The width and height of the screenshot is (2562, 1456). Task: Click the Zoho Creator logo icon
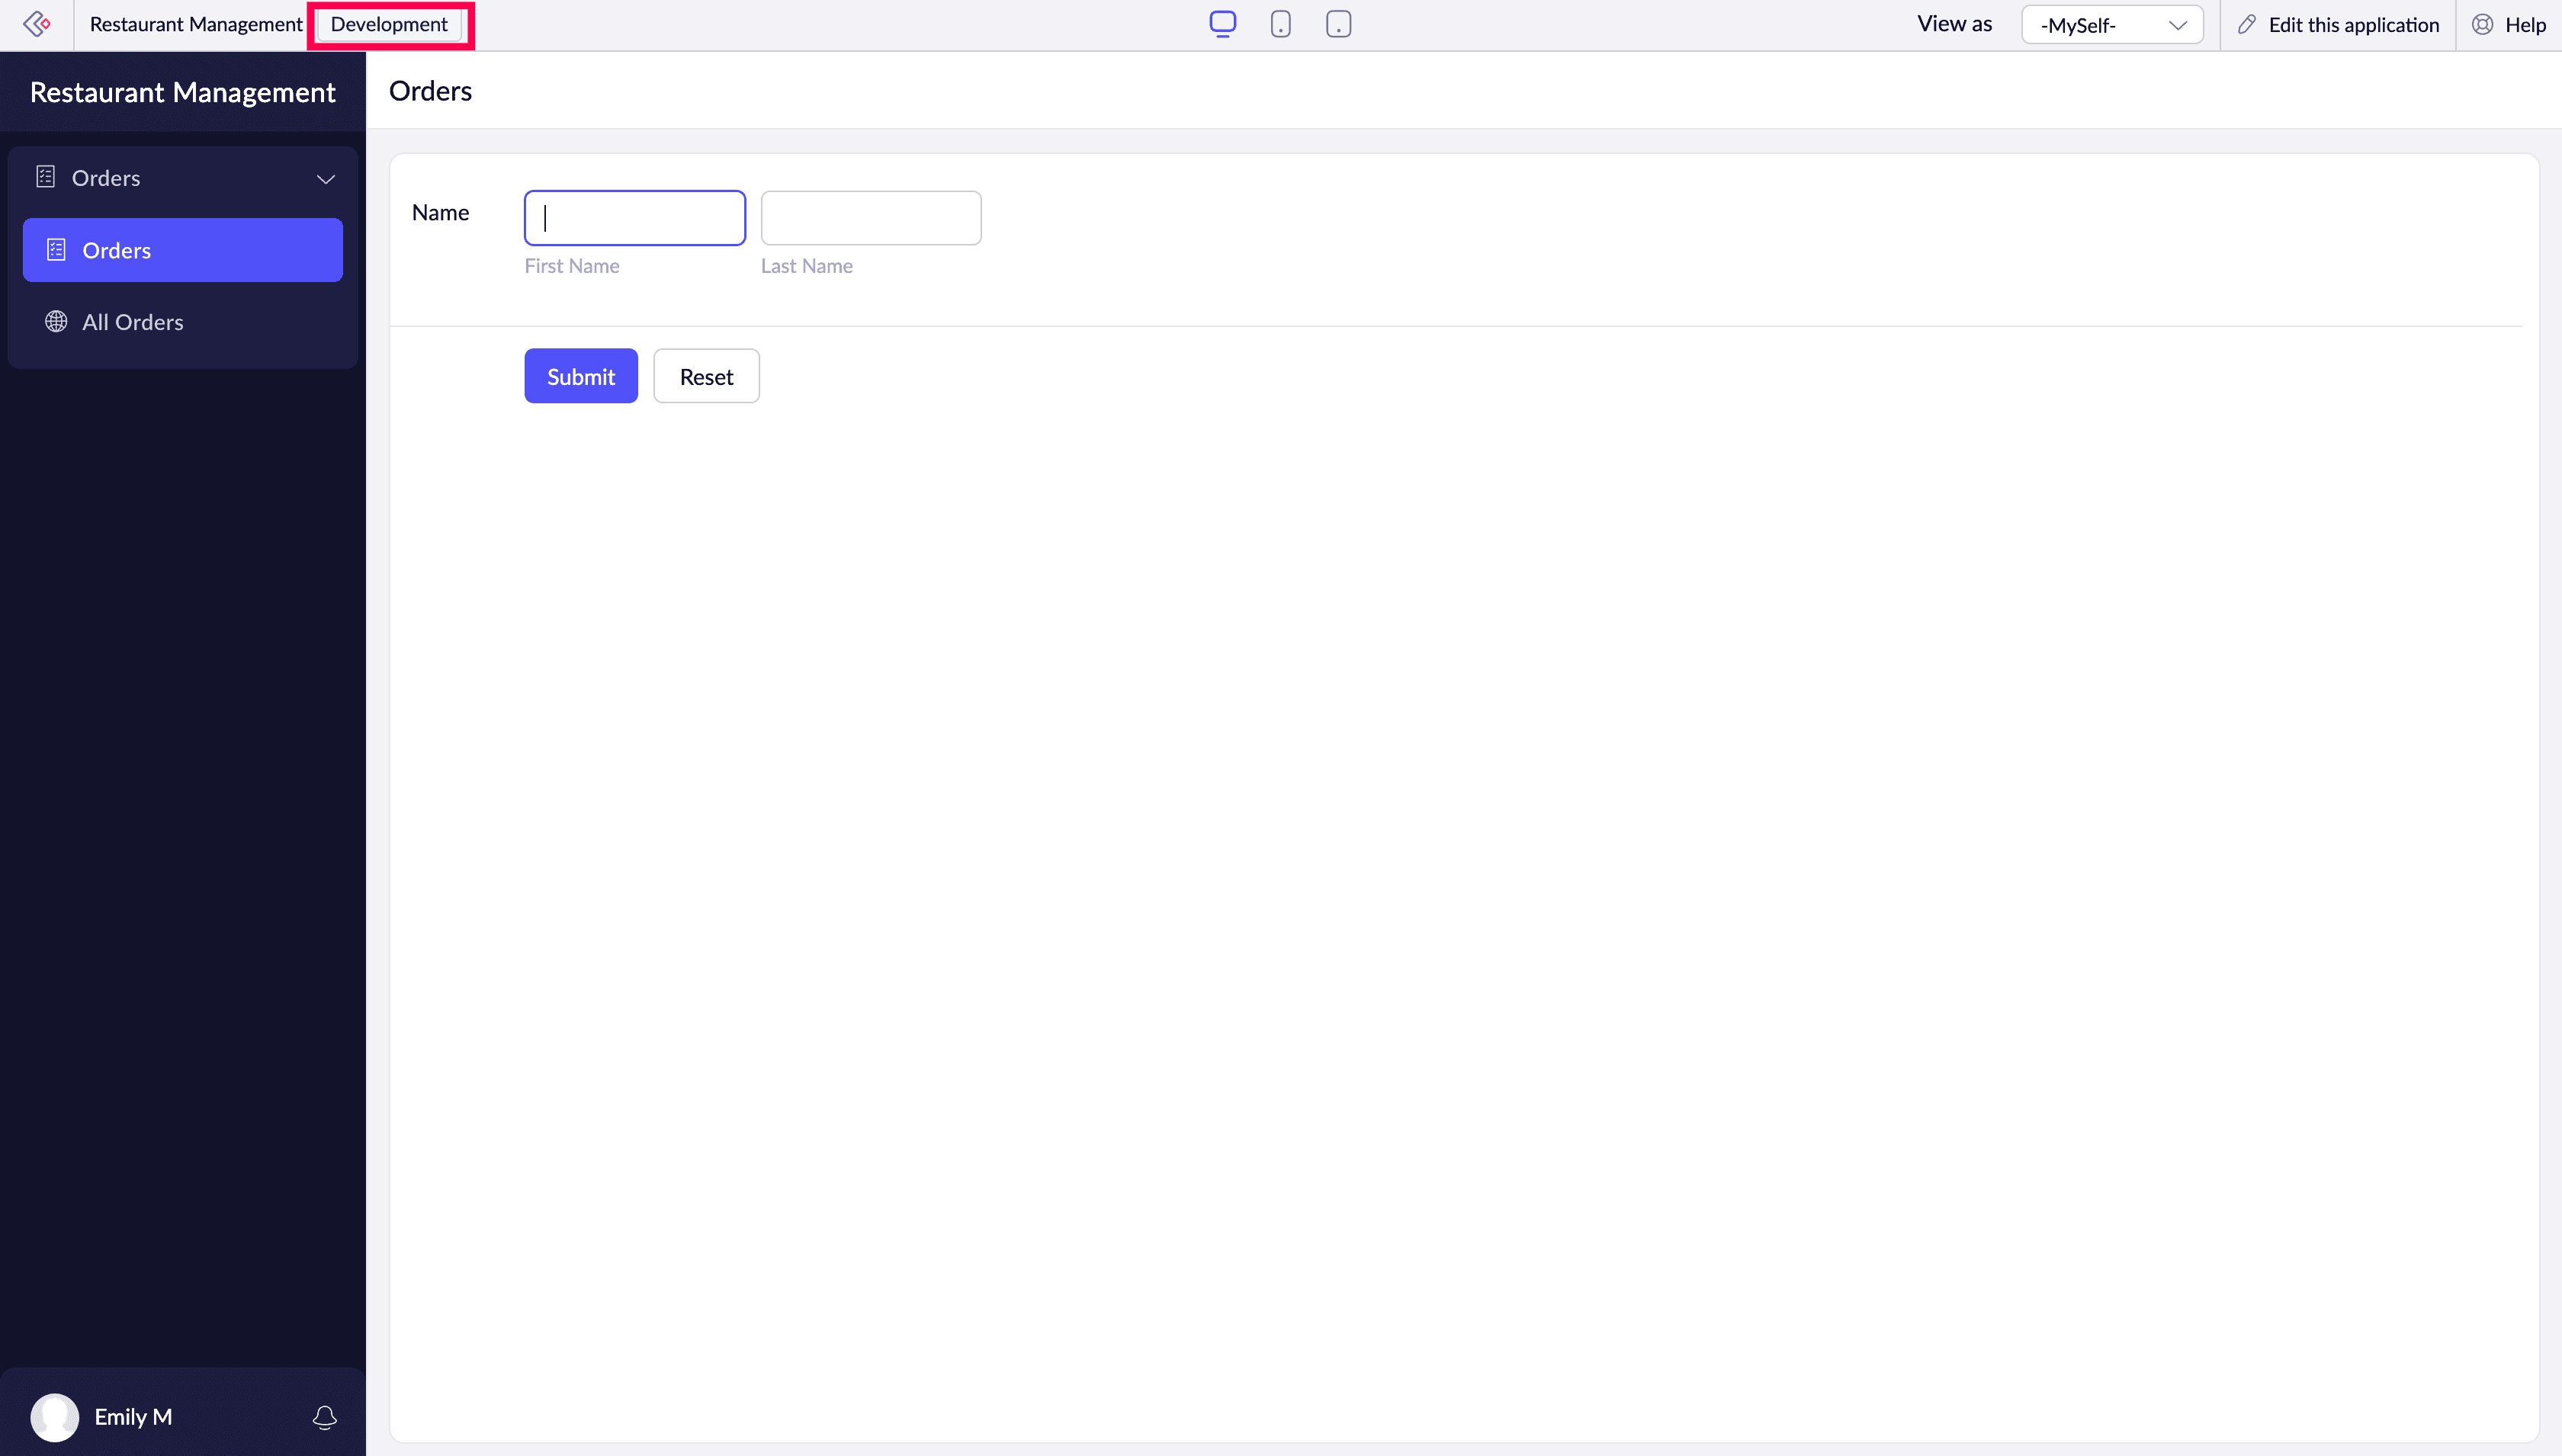37,24
